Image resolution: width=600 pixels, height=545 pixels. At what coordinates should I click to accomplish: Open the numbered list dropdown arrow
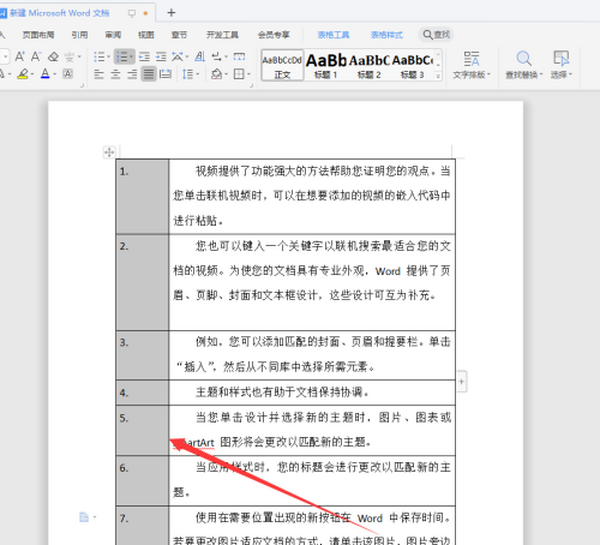coord(131,57)
